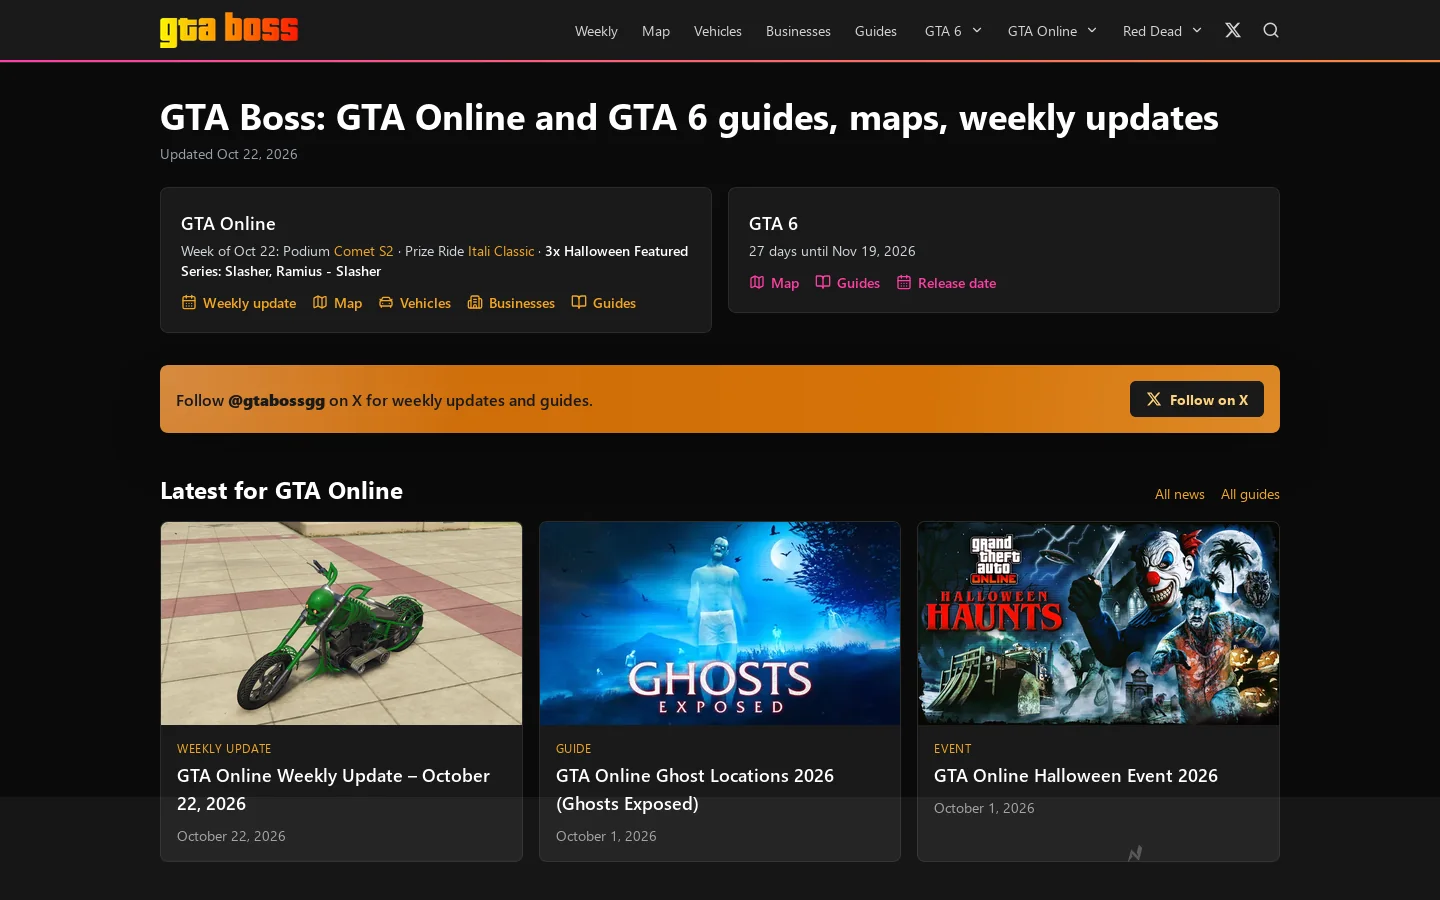Click the X logo inside Follow button
This screenshot has width=1440, height=900.
1154,399
